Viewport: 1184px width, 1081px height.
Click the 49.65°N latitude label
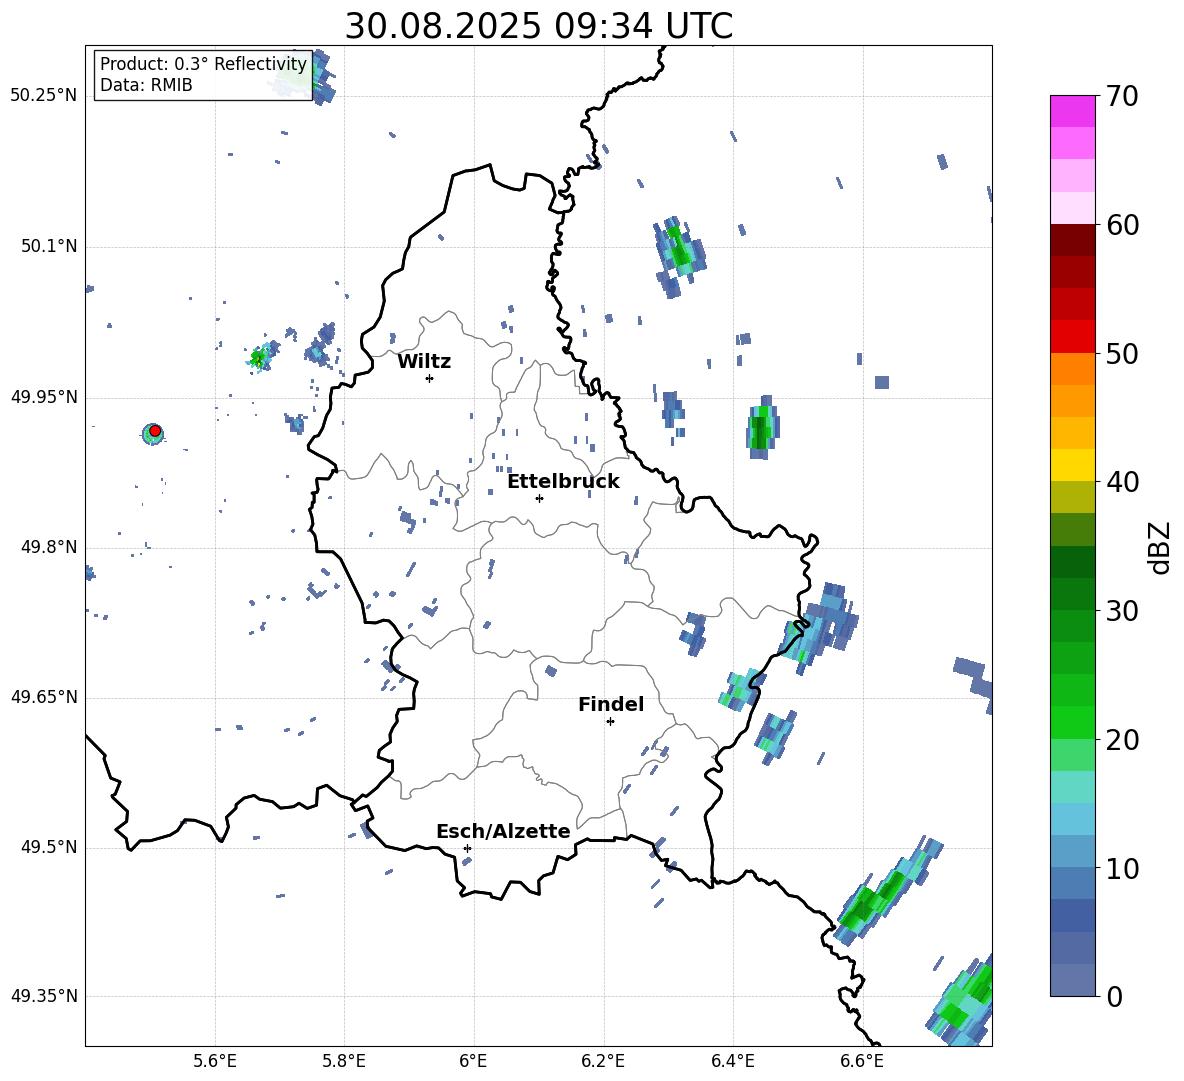[44, 697]
